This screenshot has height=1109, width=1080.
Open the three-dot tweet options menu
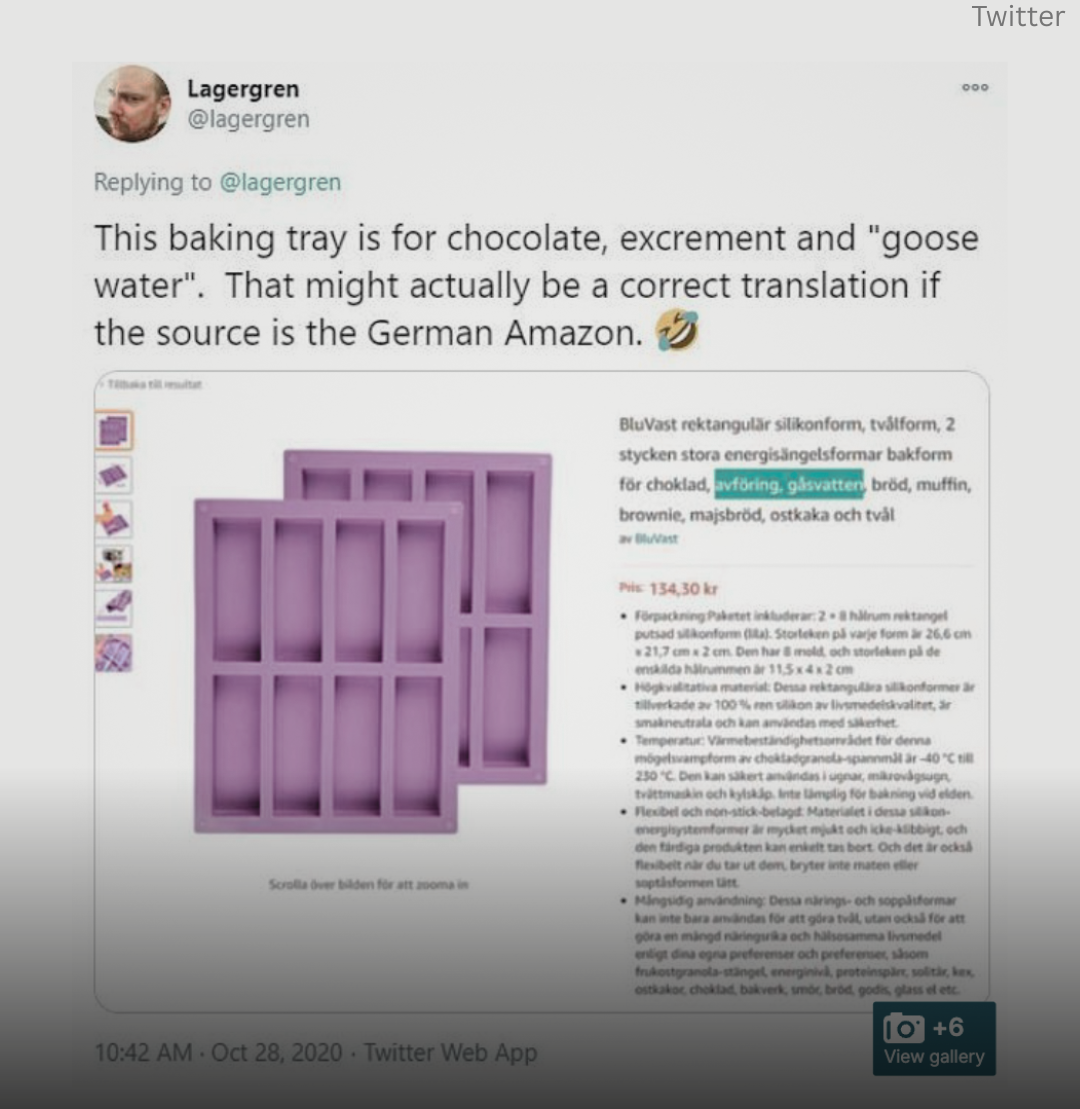(x=975, y=88)
